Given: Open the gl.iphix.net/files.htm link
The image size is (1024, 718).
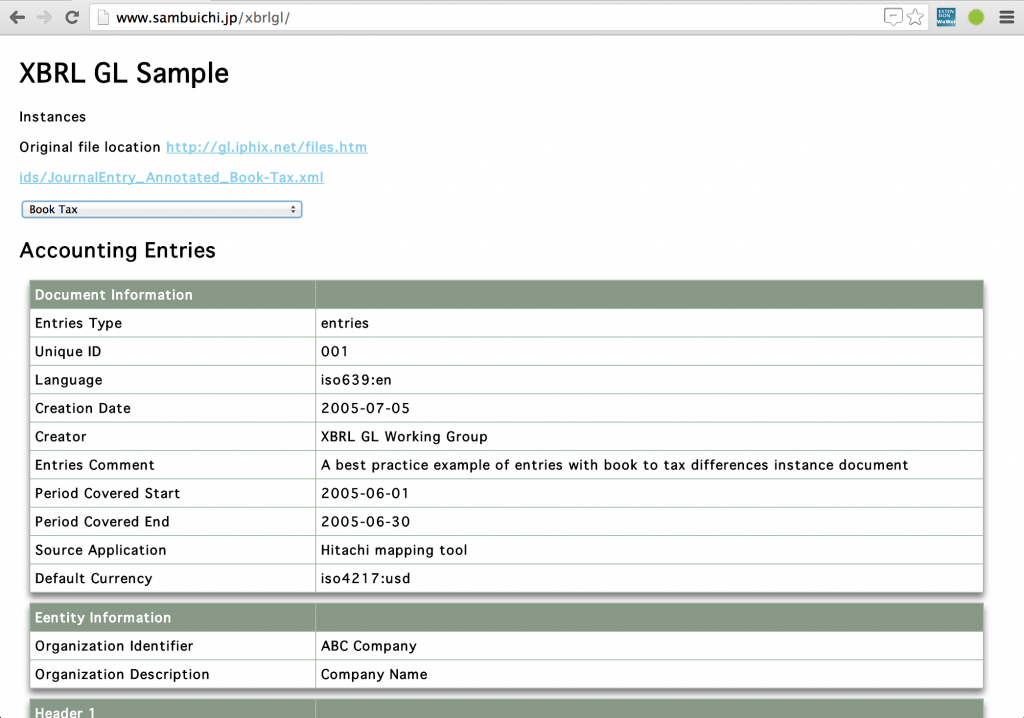Looking at the screenshot, I should (266, 147).
